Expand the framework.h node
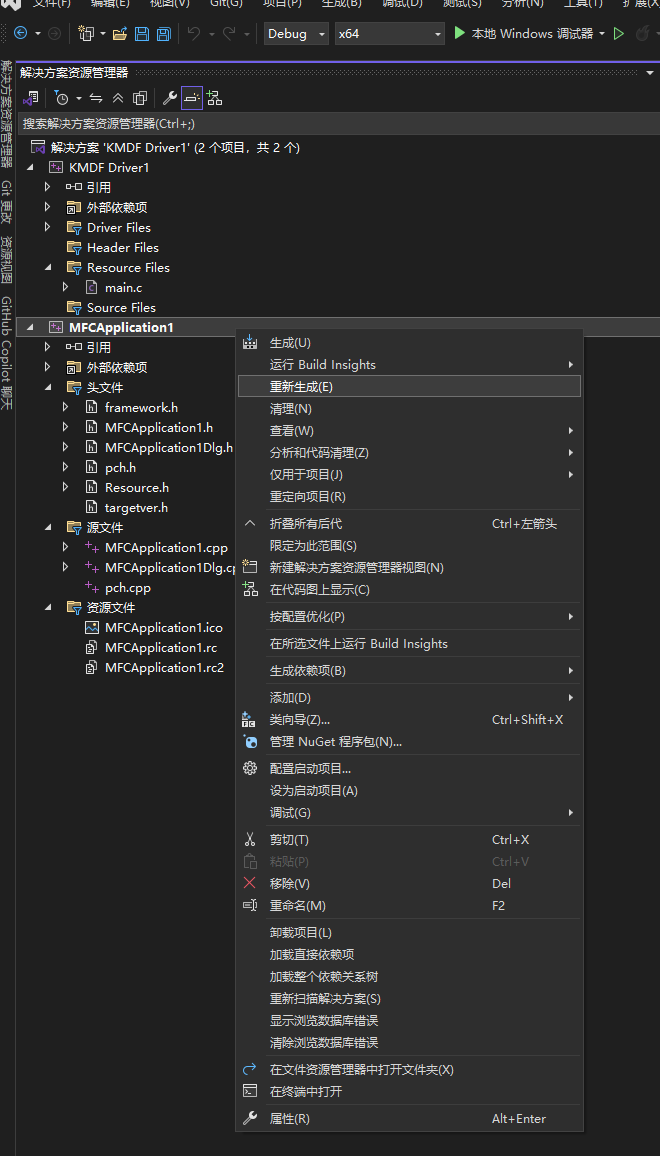660x1156 pixels. (x=66, y=407)
